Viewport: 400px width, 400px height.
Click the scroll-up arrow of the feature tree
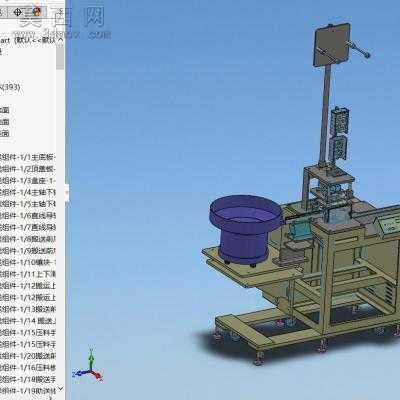point(60,40)
